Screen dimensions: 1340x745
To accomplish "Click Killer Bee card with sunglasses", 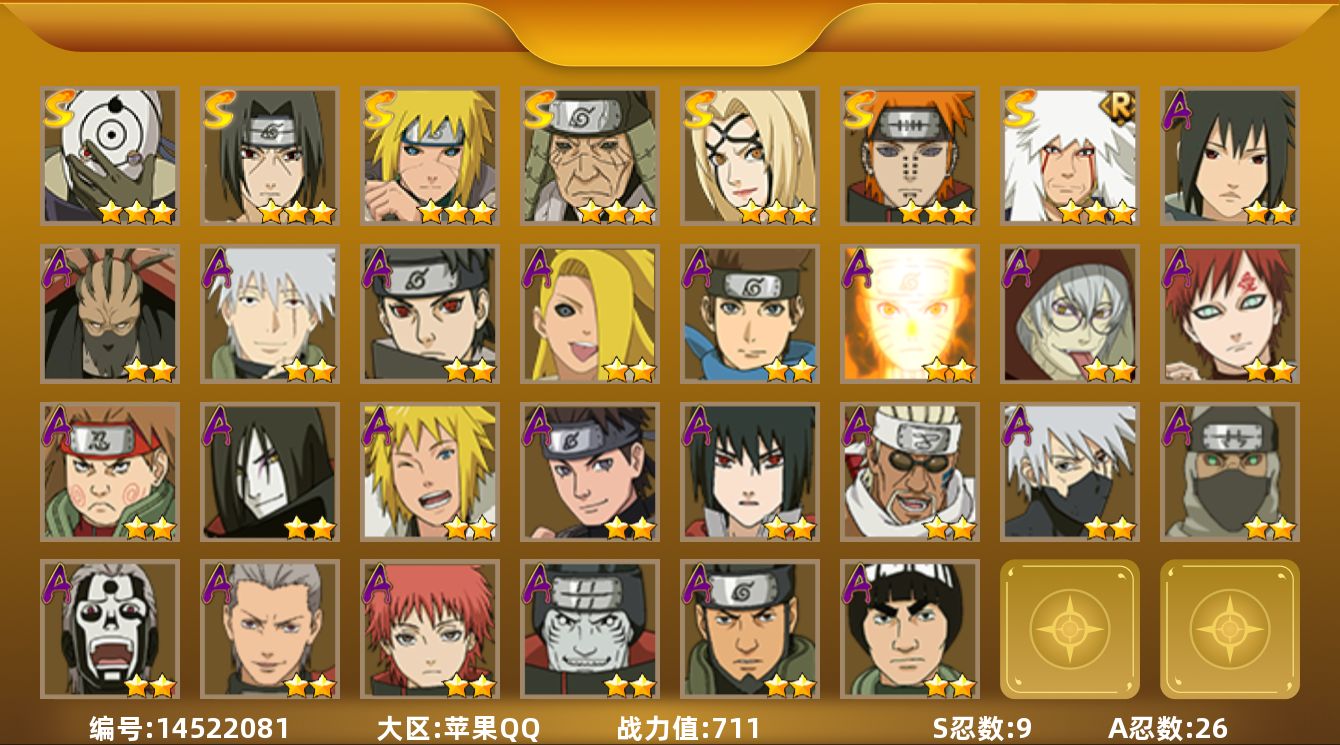I will 910,471.
